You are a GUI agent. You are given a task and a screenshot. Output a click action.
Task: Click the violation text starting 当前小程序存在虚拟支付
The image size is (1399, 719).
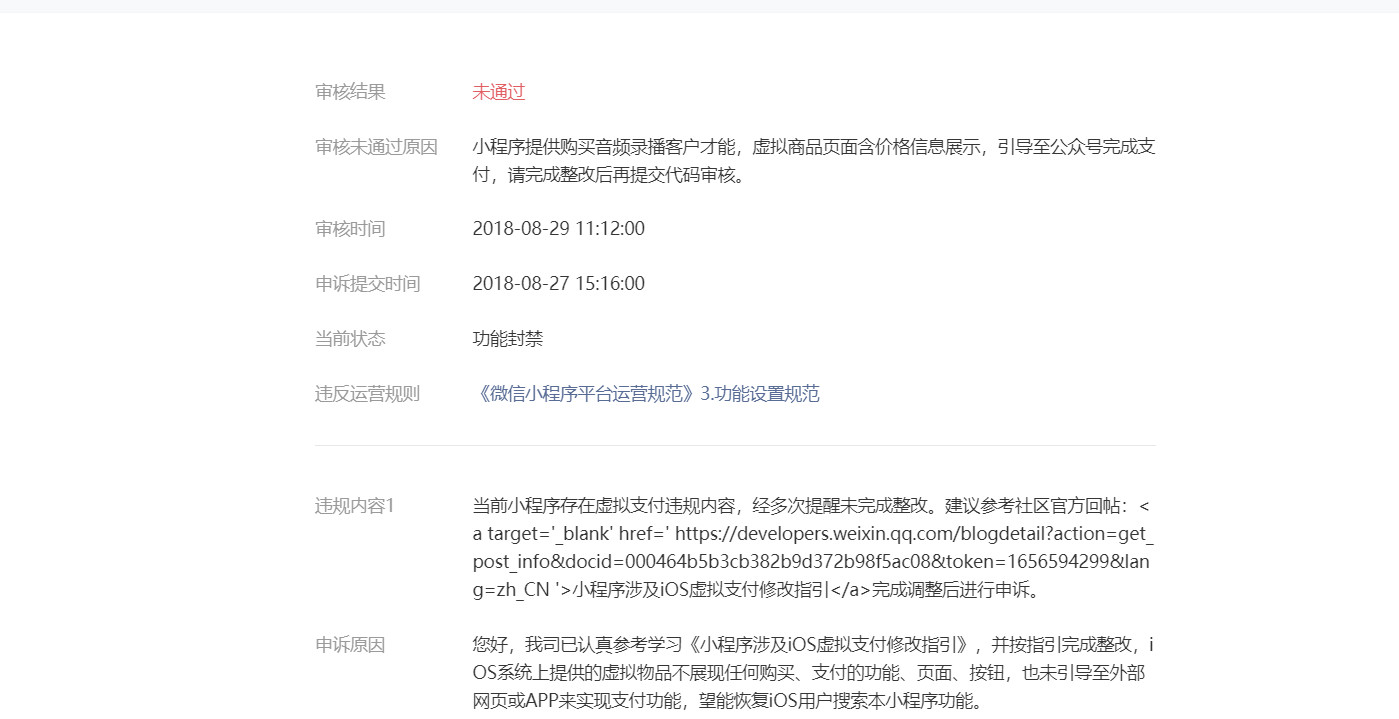tap(814, 548)
